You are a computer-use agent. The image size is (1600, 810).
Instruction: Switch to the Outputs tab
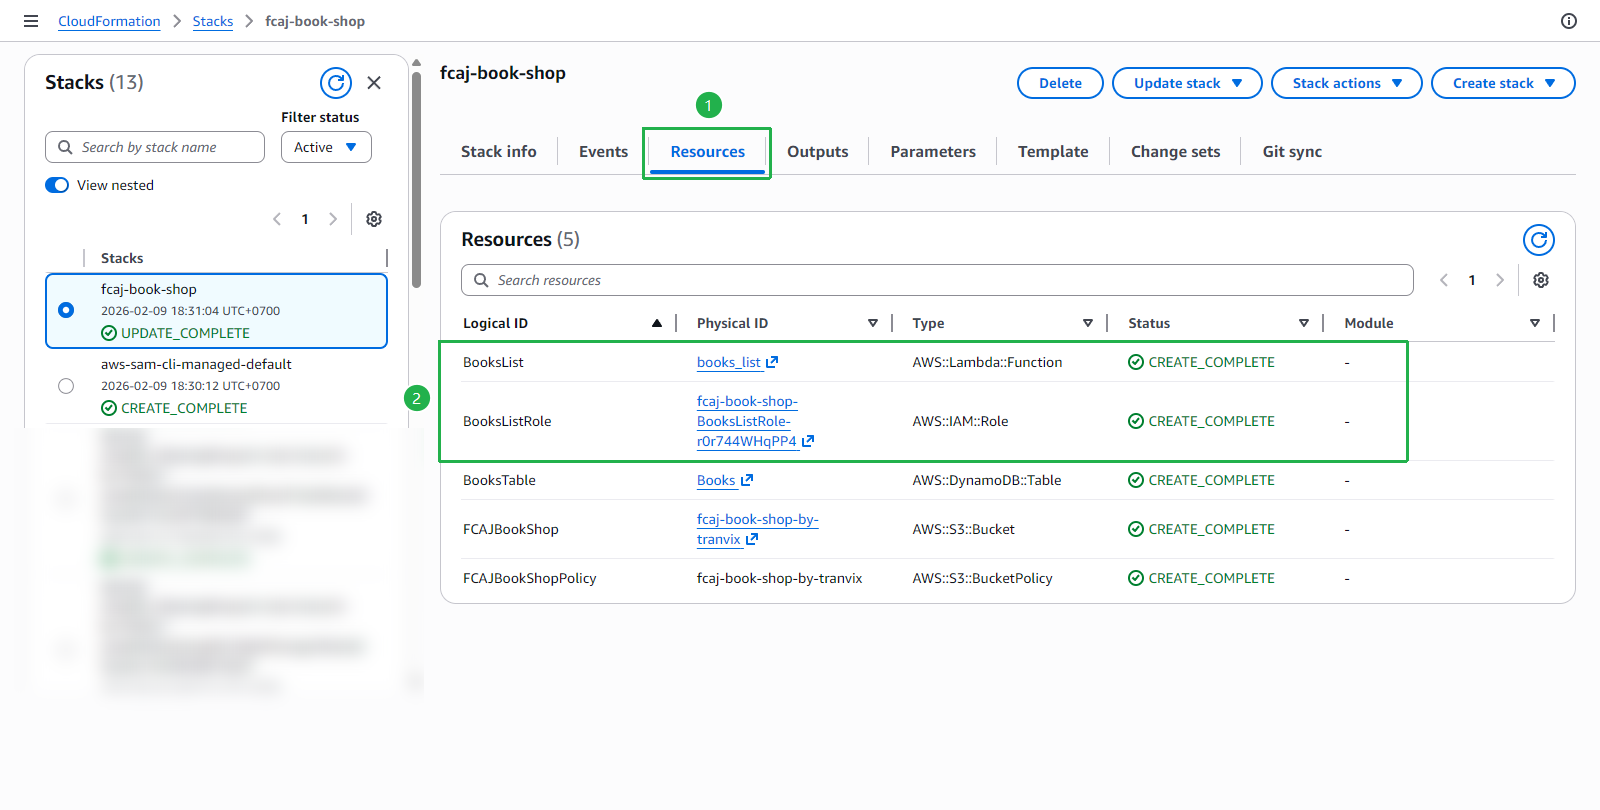point(817,152)
